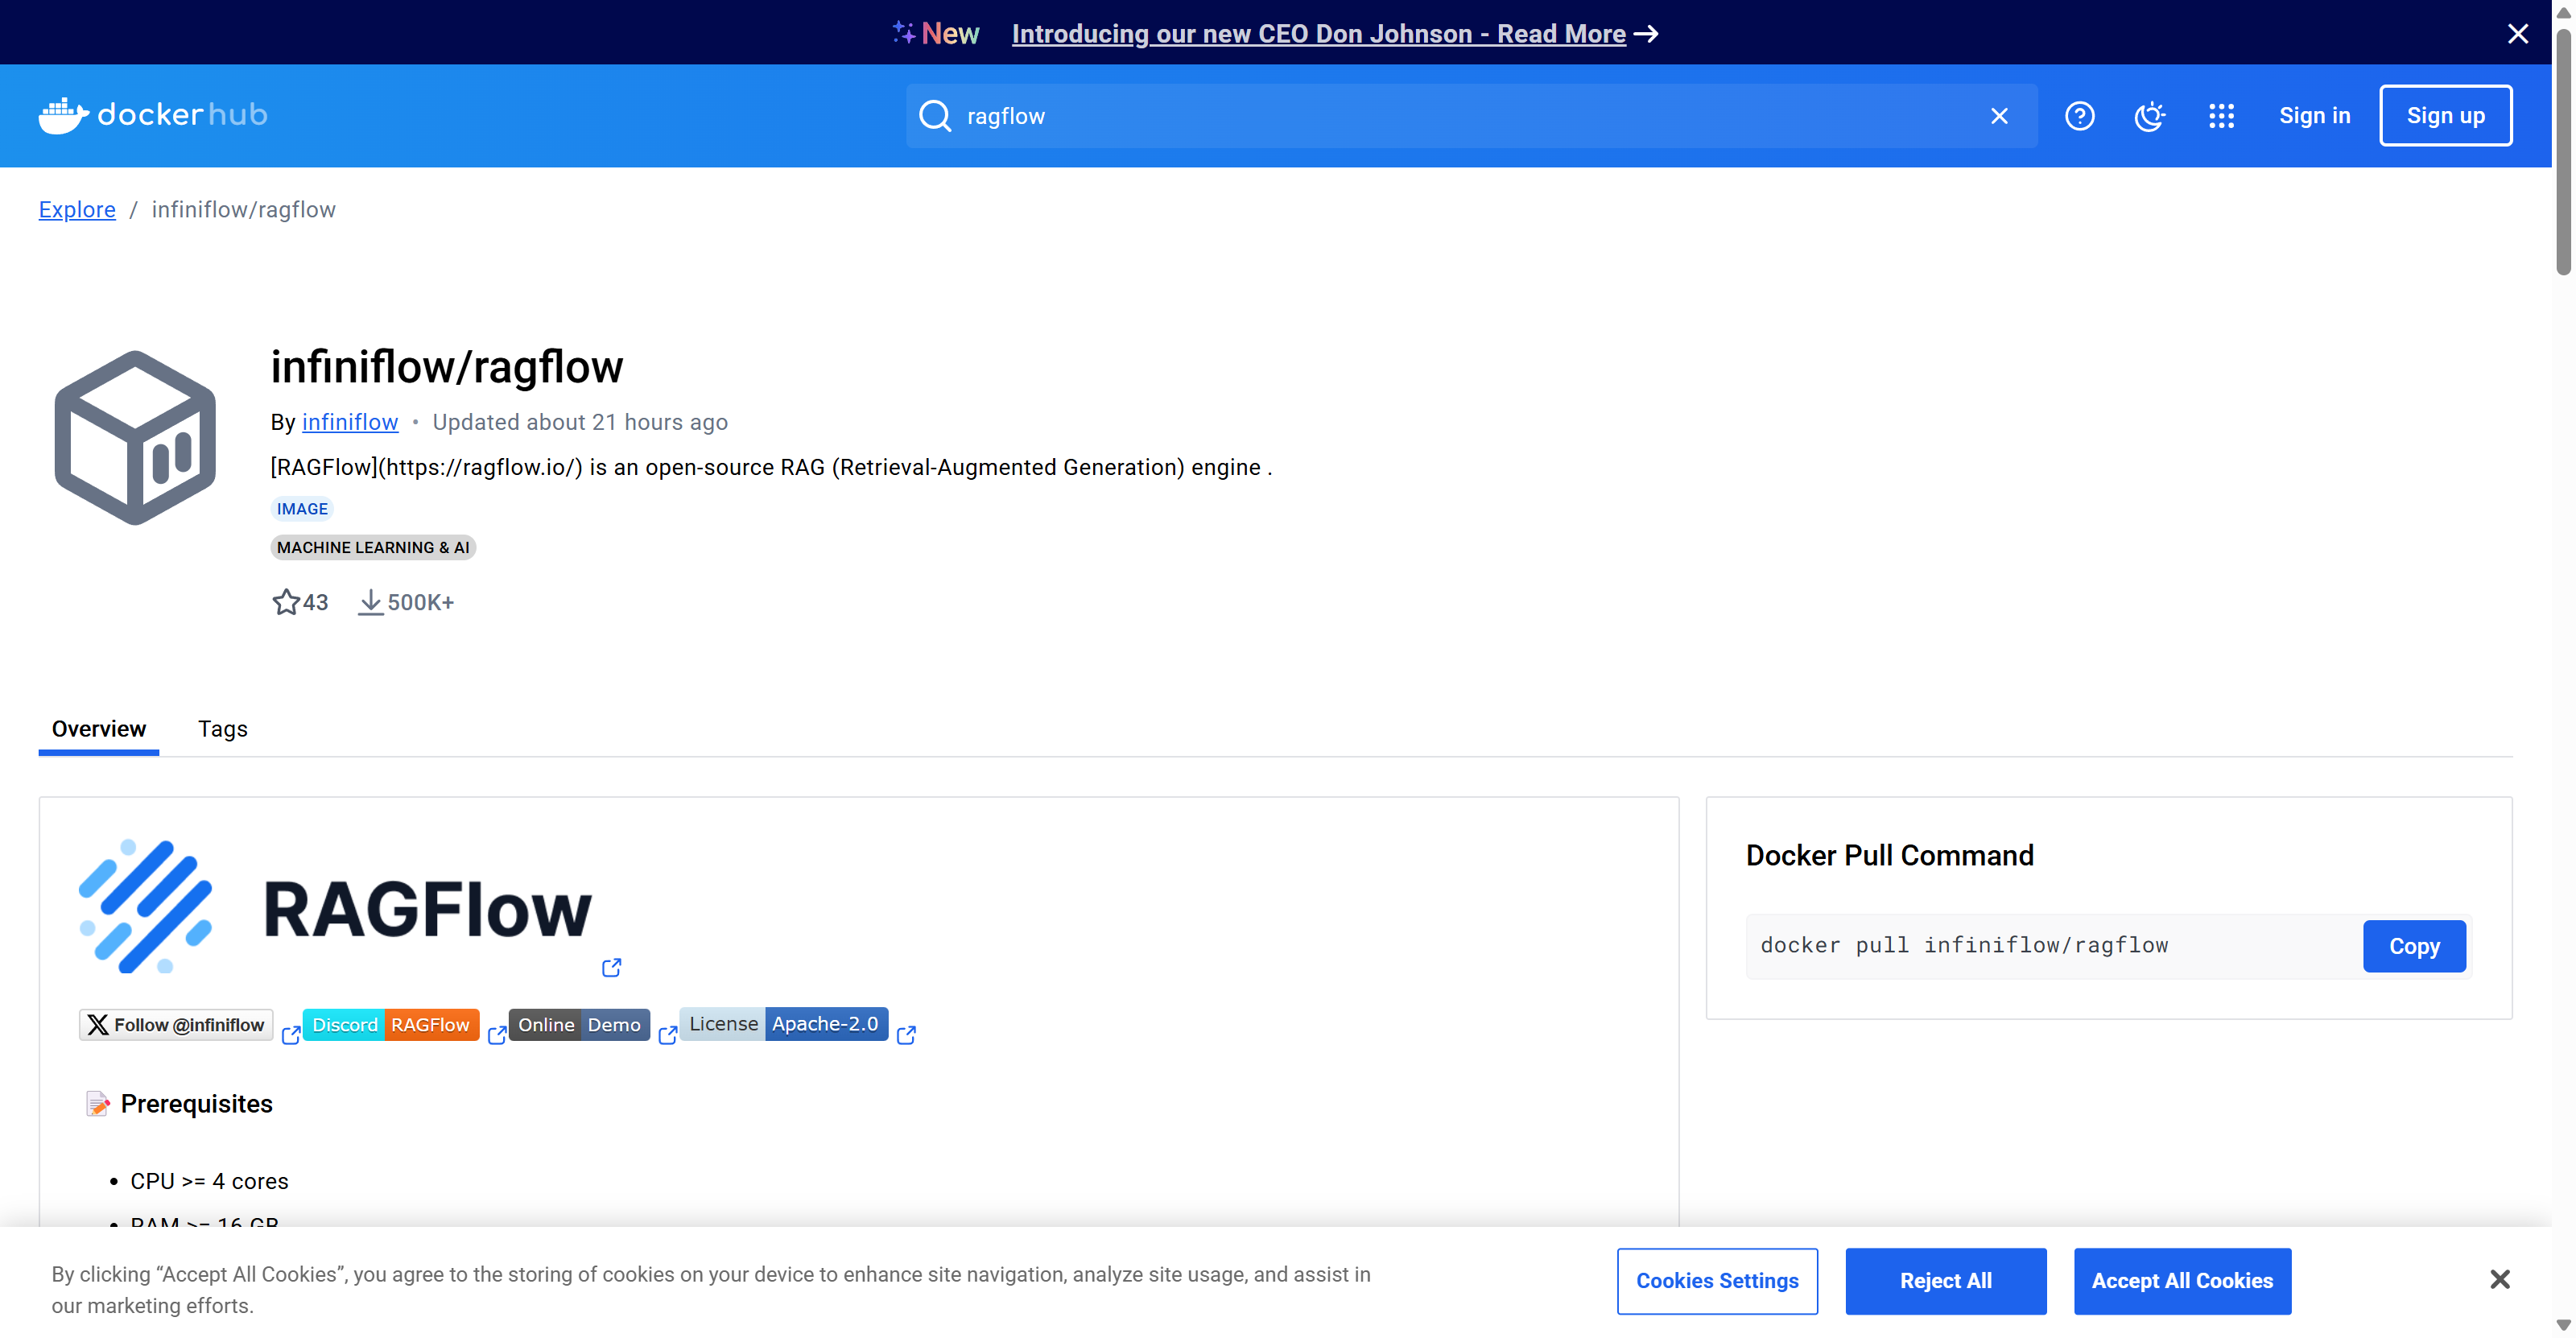
Task: Open the License Apache-2.0 badge
Action: pos(783,1023)
